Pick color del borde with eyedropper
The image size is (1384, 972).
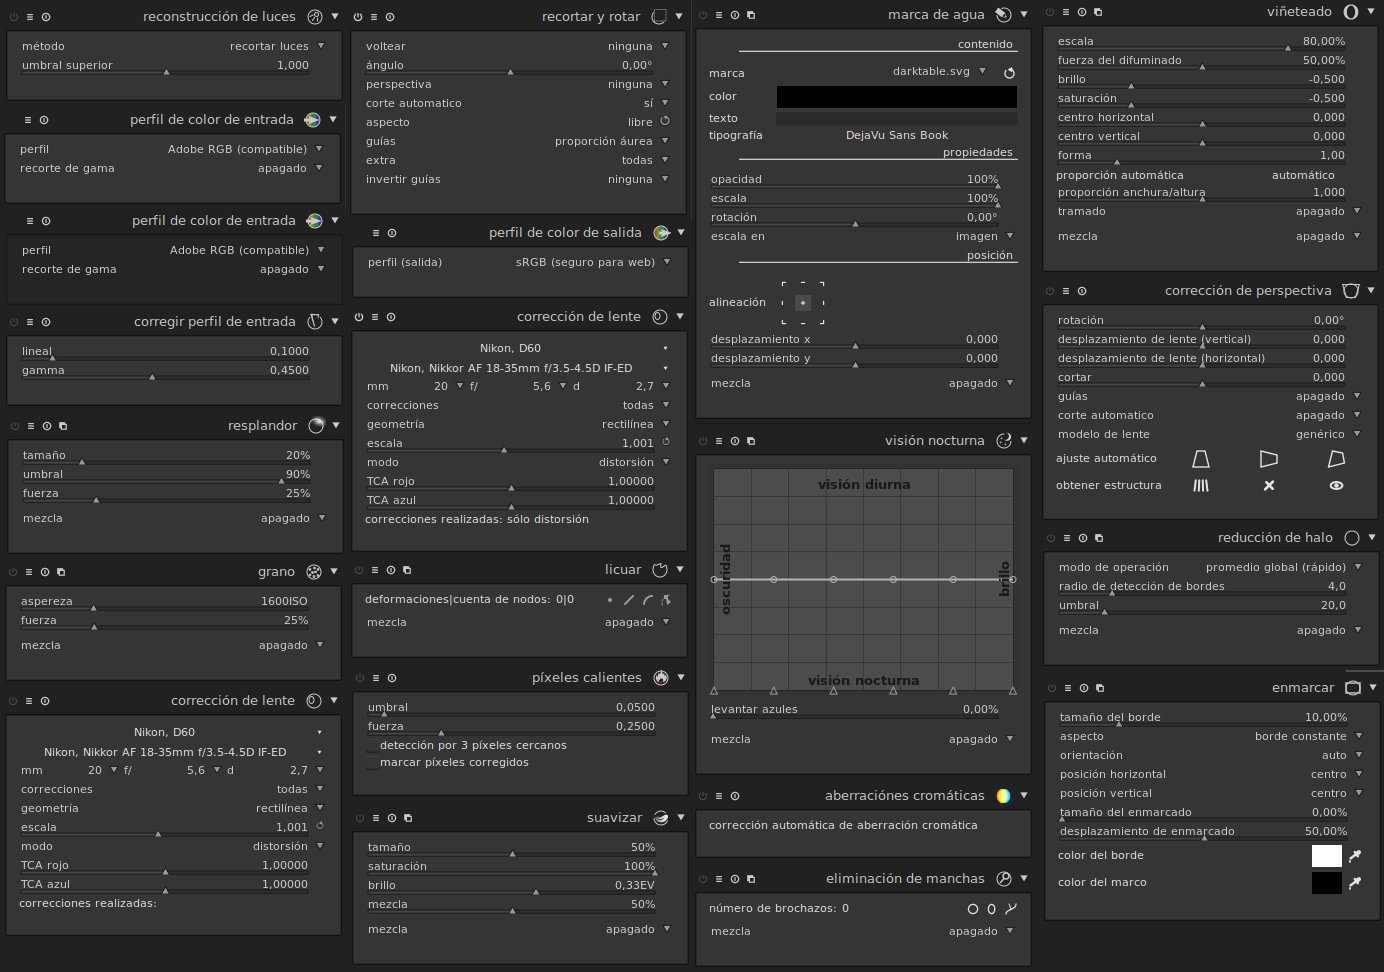(x=1355, y=856)
